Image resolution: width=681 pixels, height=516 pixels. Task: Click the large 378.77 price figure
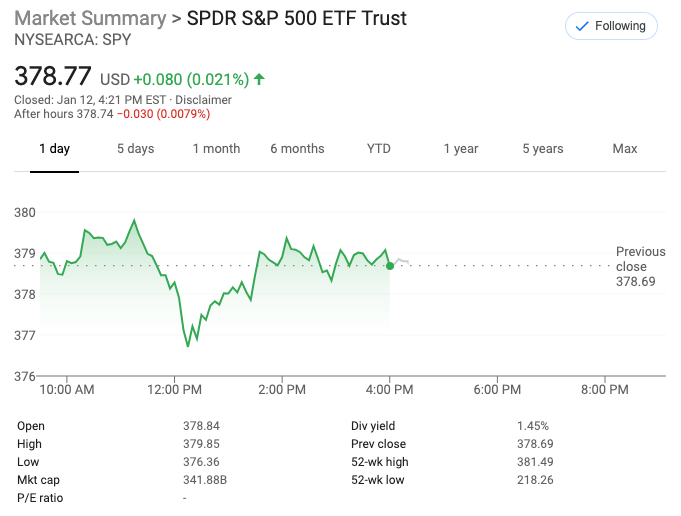tap(53, 76)
